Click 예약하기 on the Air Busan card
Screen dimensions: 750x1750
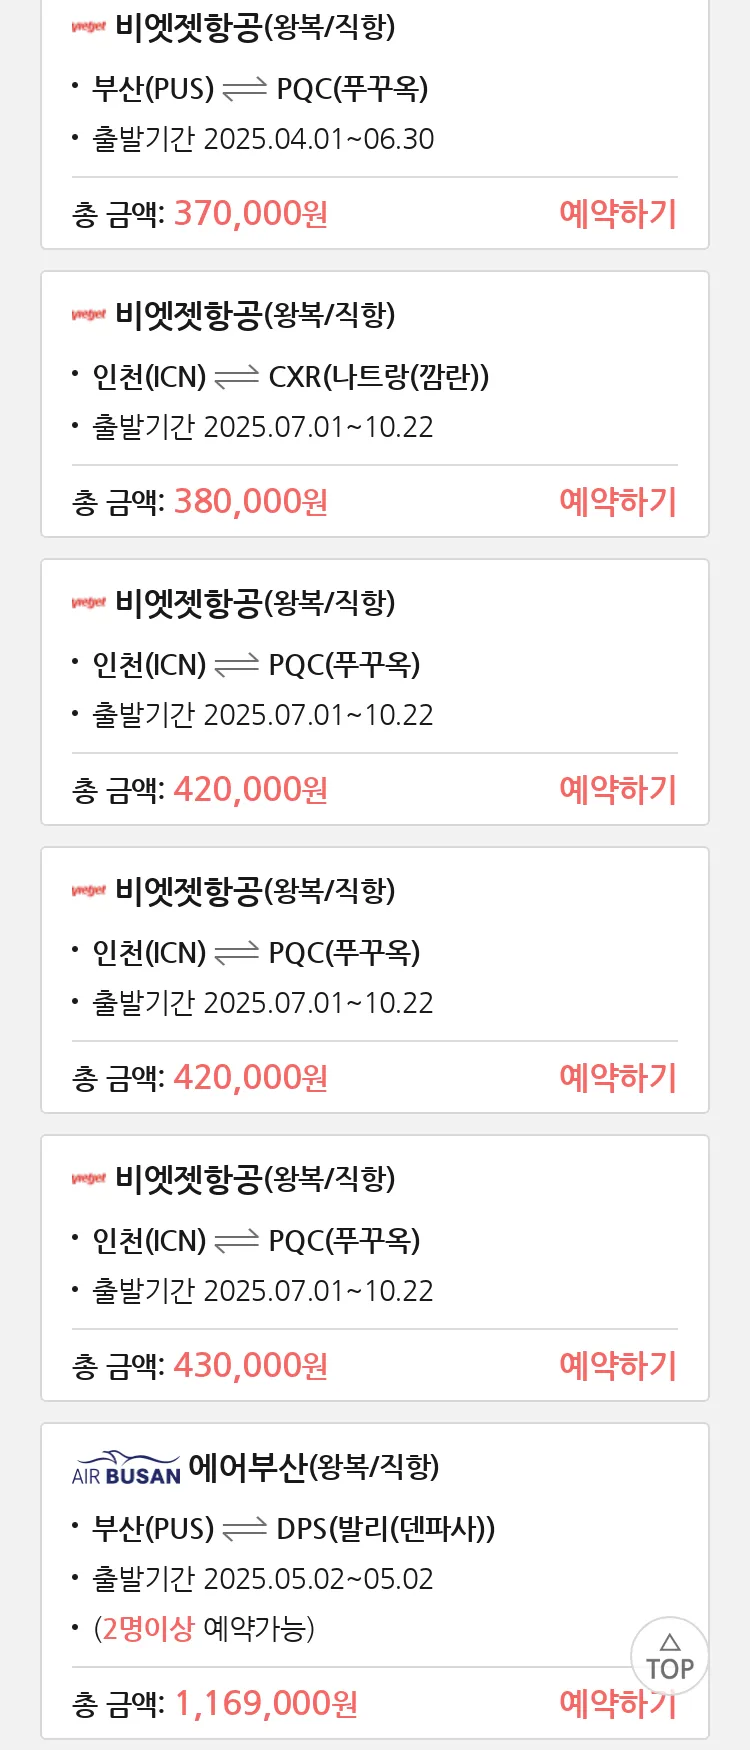coord(618,1703)
